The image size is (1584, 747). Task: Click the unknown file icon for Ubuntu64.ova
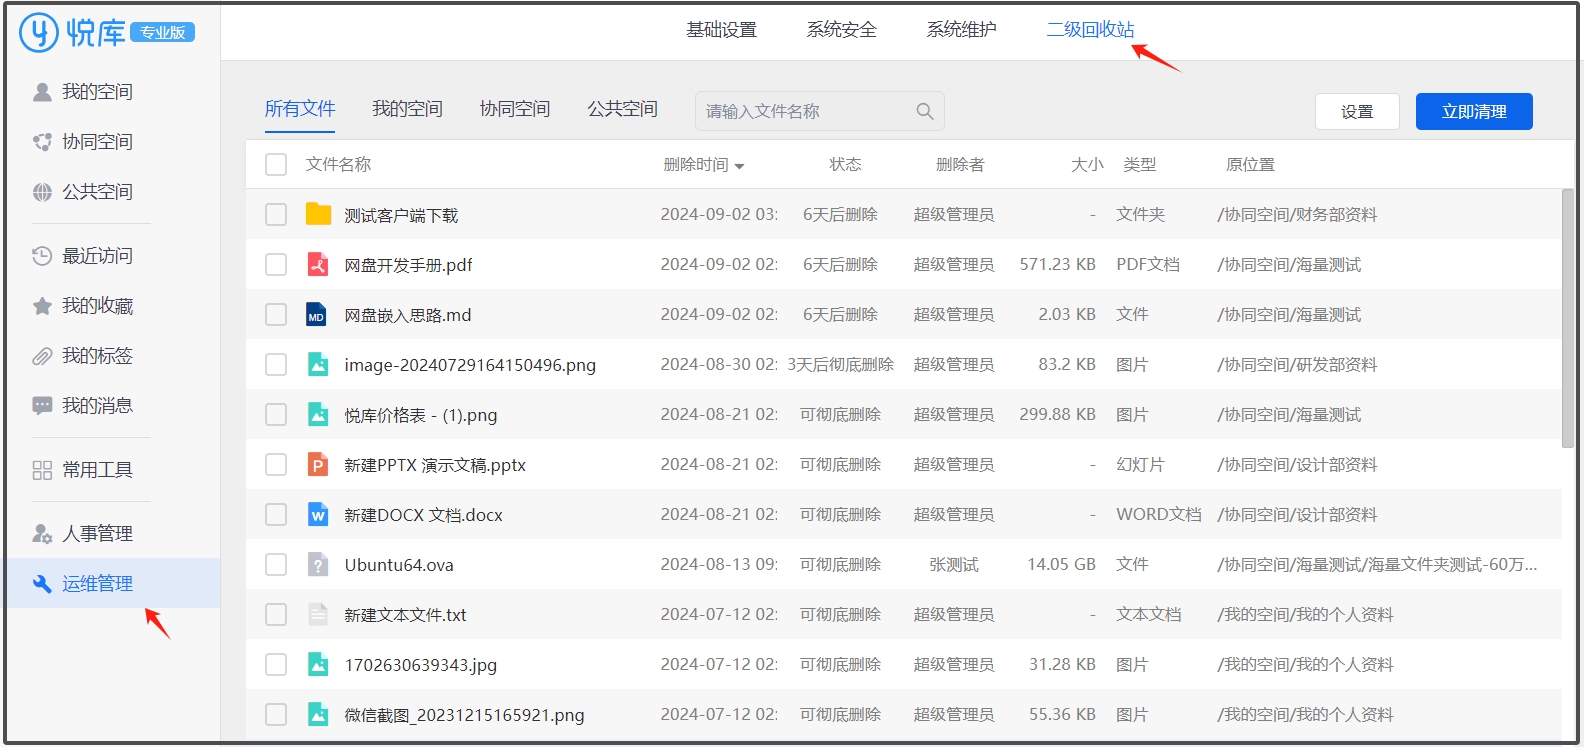318,565
